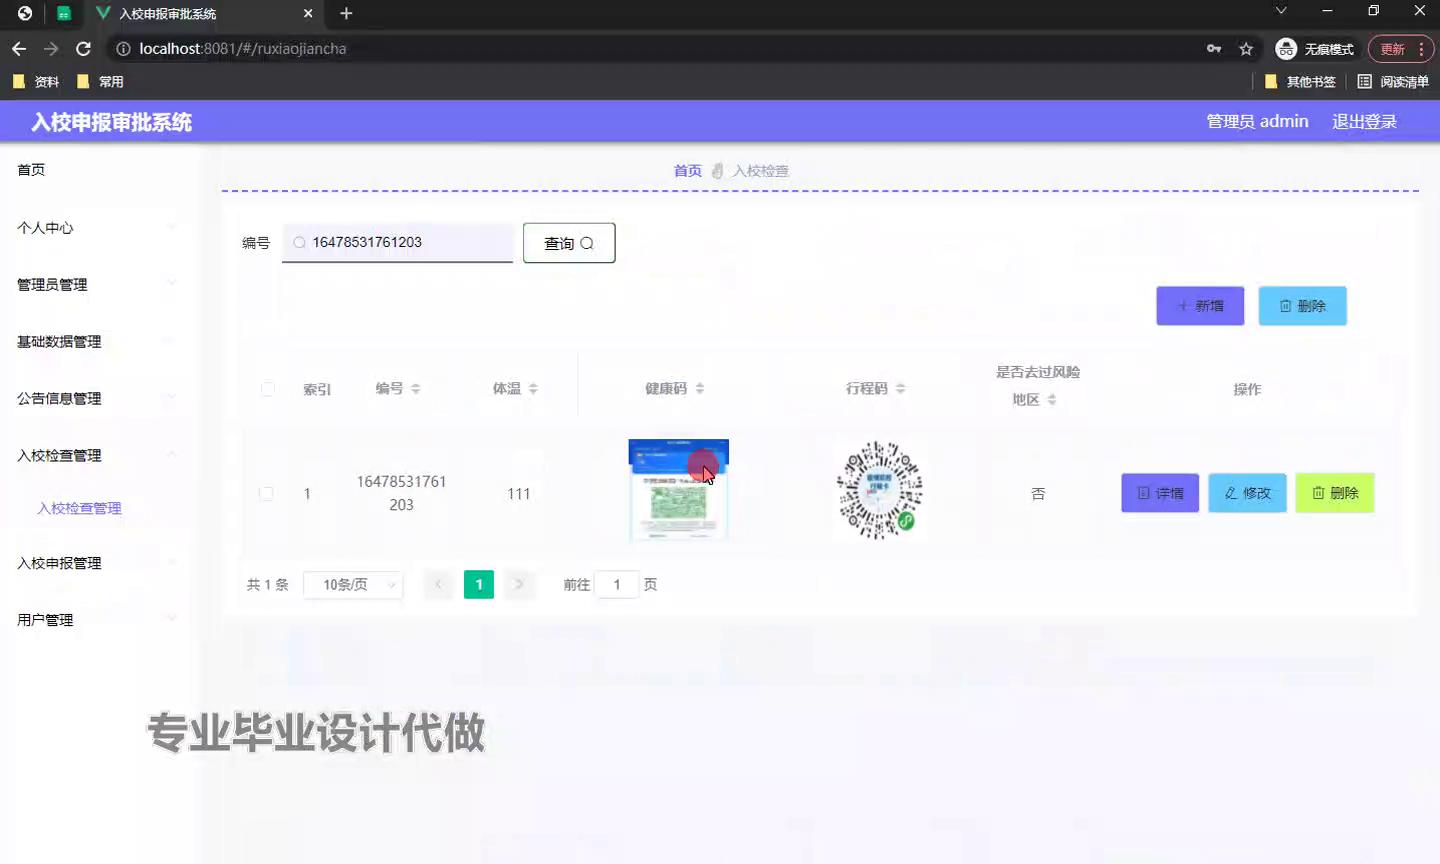Click the 前往 page number input
This screenshot has width=1440, height=864.
[617, 585]
